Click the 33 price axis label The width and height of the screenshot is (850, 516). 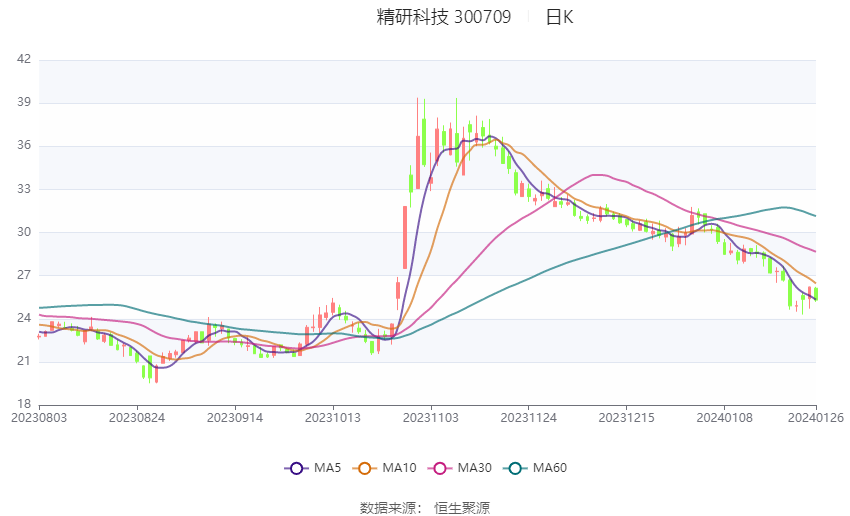click(x=24, y=189)
